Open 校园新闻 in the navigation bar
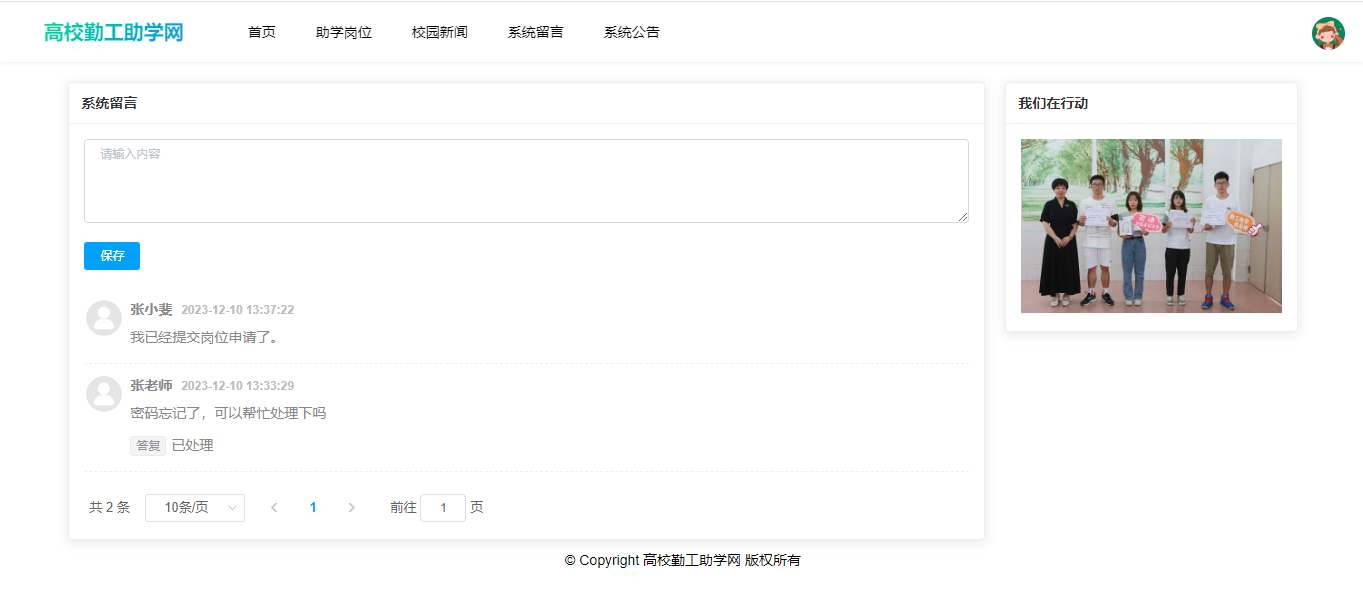The height and width of the screenshot is (605, 1363). click(440, 32)
